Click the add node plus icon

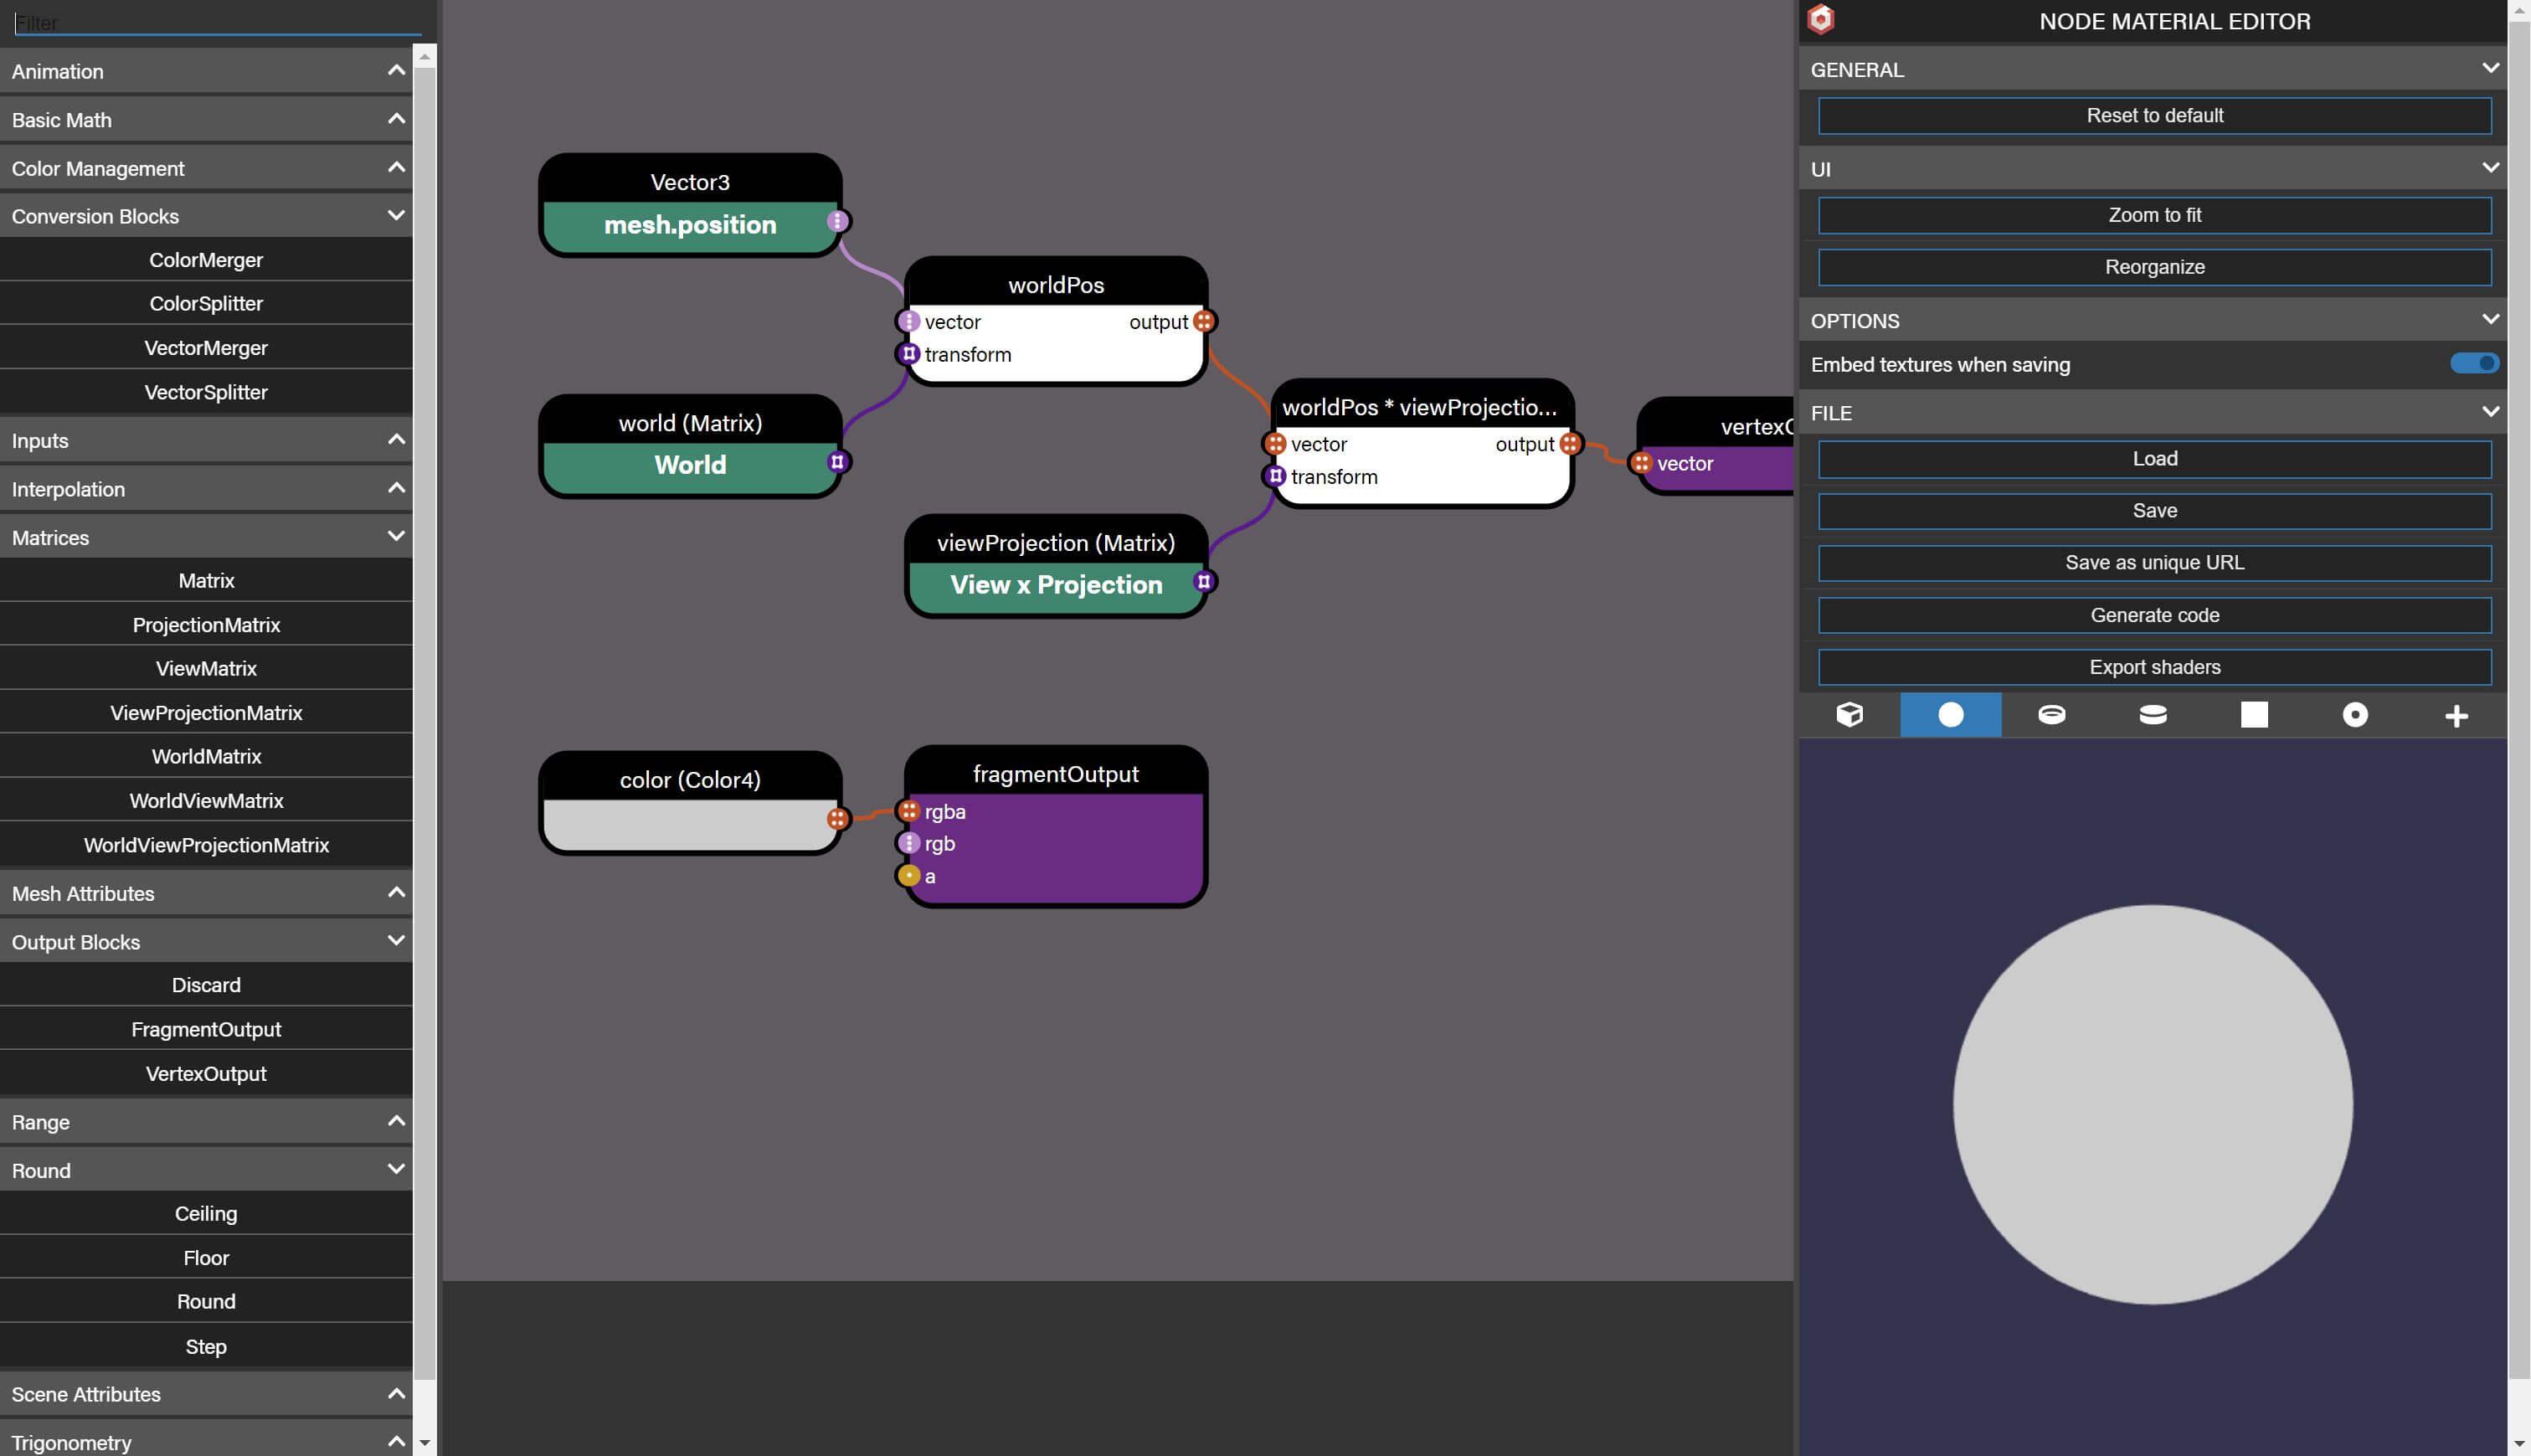[x=2456, y=714]
